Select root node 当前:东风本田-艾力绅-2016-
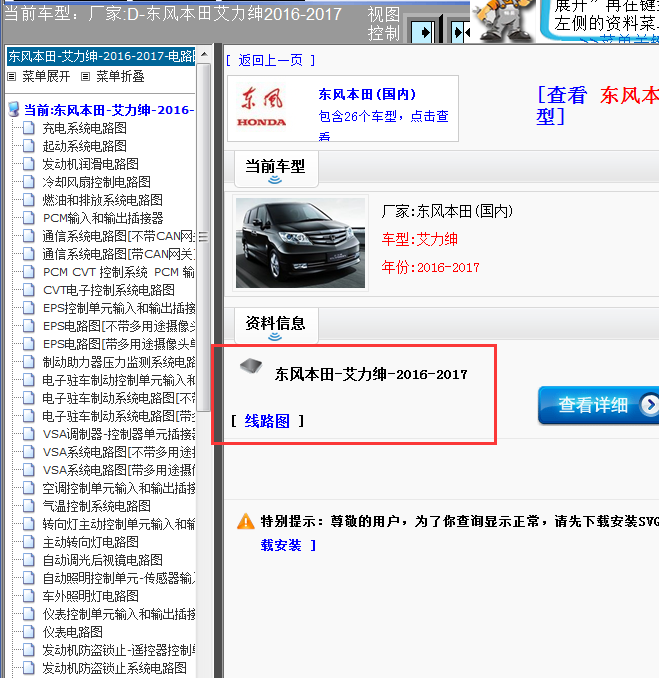 [x=109, y=110]
